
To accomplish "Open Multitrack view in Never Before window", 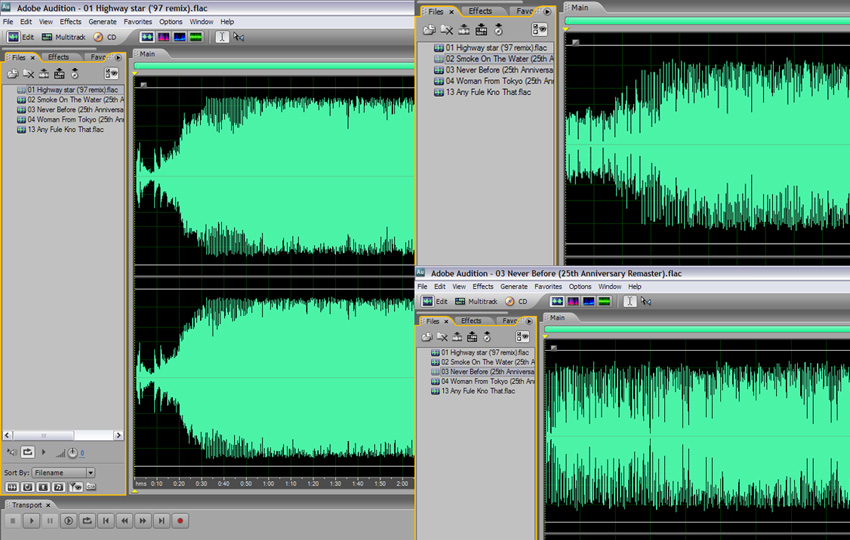I will point(476,301).
